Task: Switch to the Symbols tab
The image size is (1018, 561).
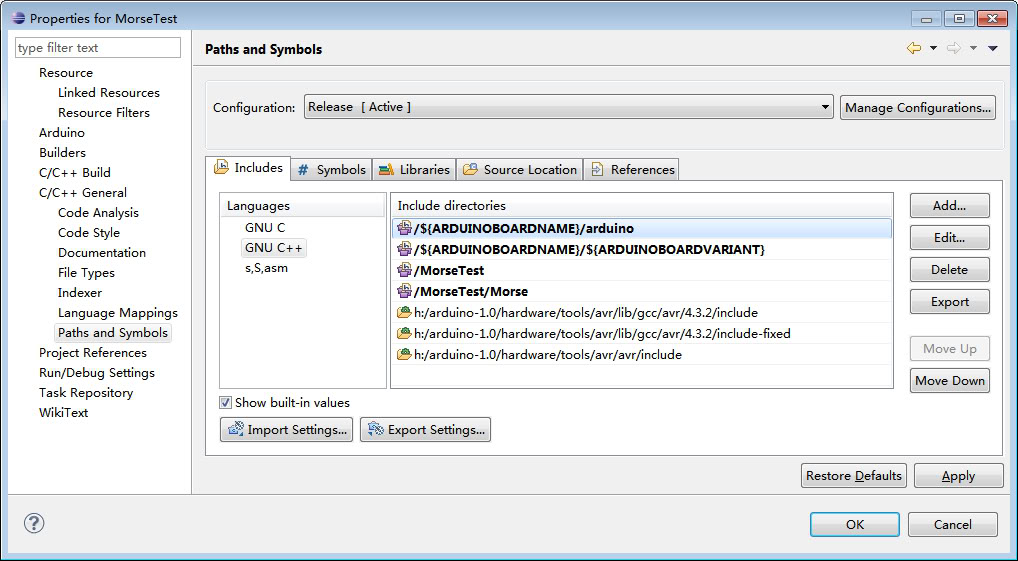Action: pyautogui.click(x=331, y=170)
